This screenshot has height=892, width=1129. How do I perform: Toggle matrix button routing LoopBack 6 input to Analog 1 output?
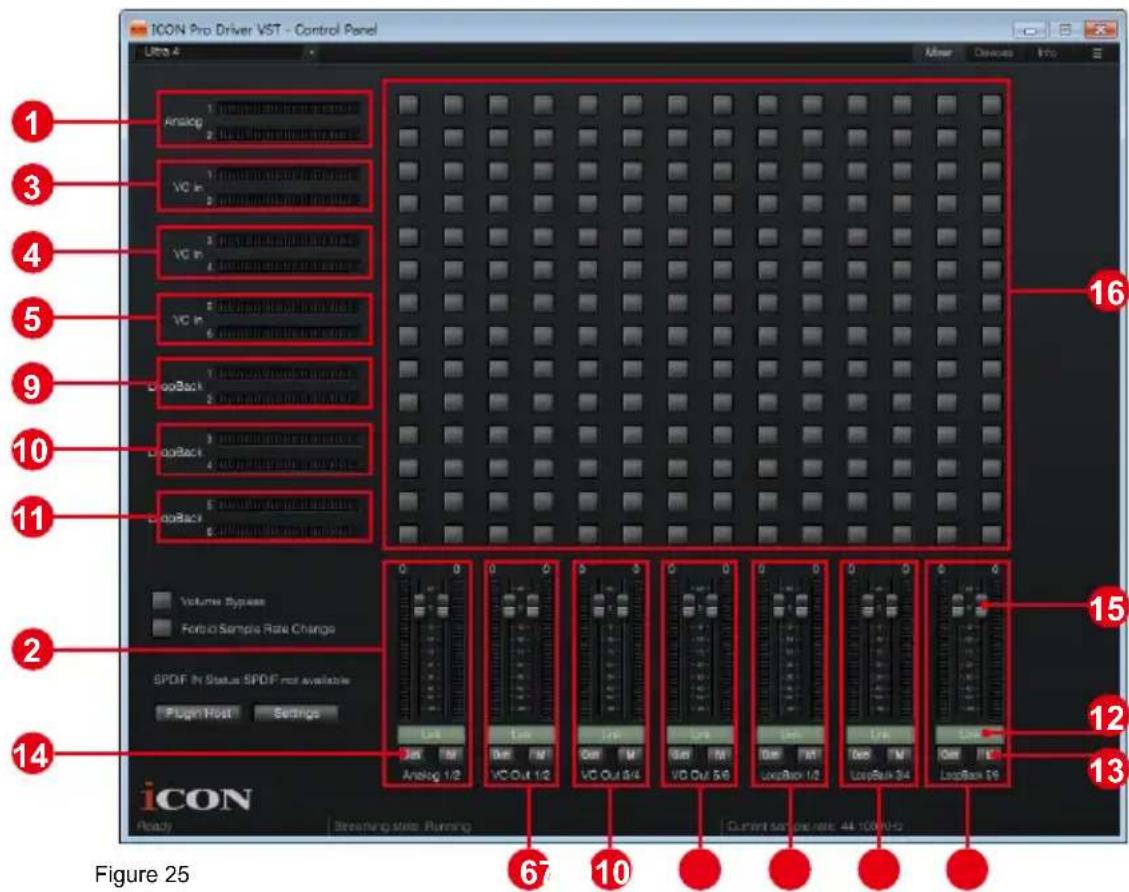[x=408, y=533]
